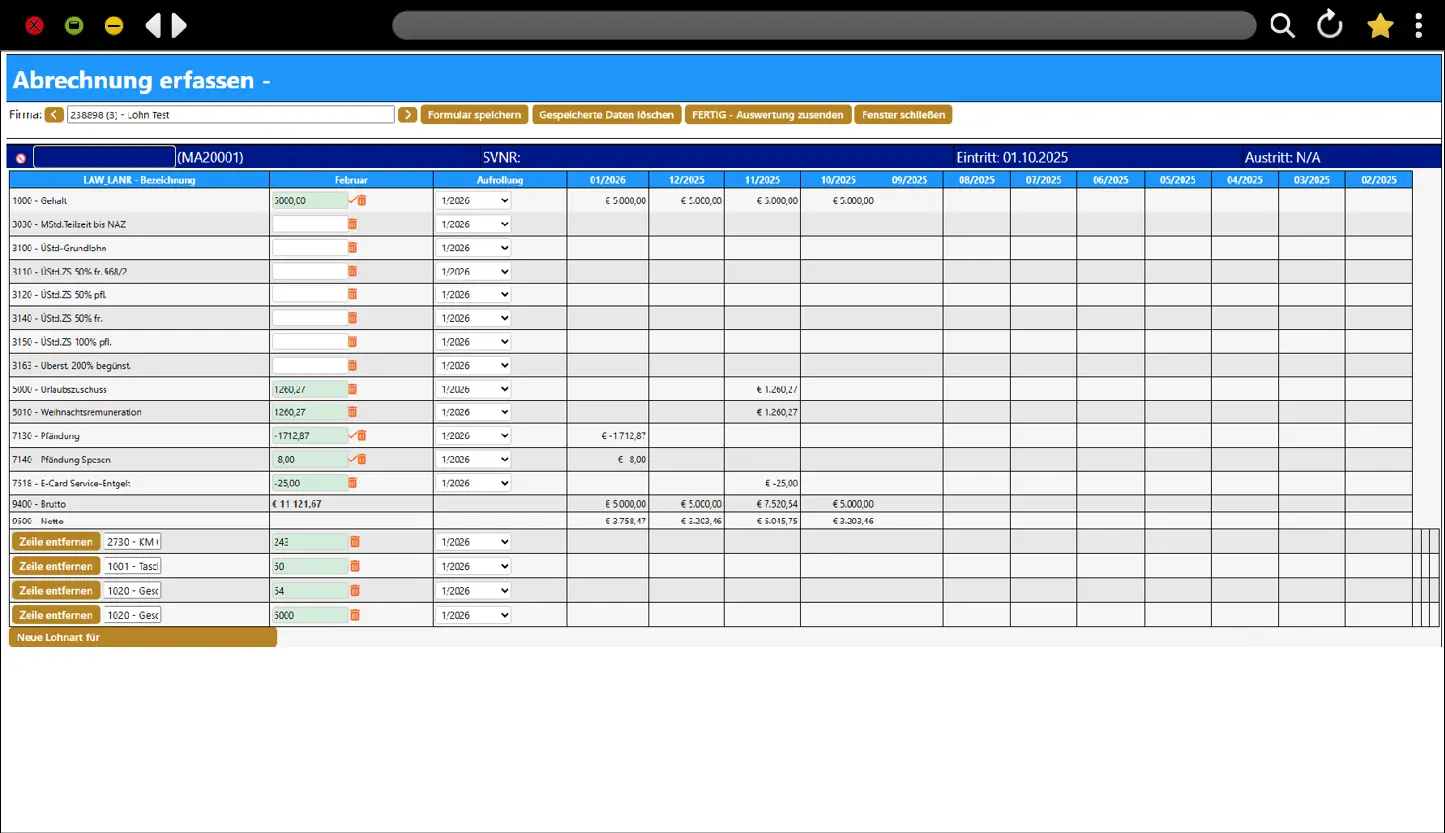This screenshot has height=833, width=1445.
Task: Click the Februar input for 1000 - Gehalt
Action: click(x=310, y=200)
